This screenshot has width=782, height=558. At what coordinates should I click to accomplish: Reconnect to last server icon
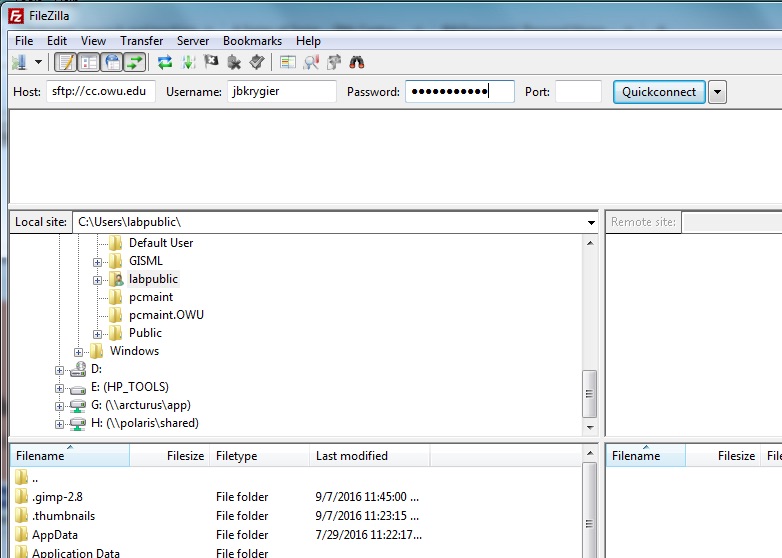pyautogui.click(x=257, y=62)
